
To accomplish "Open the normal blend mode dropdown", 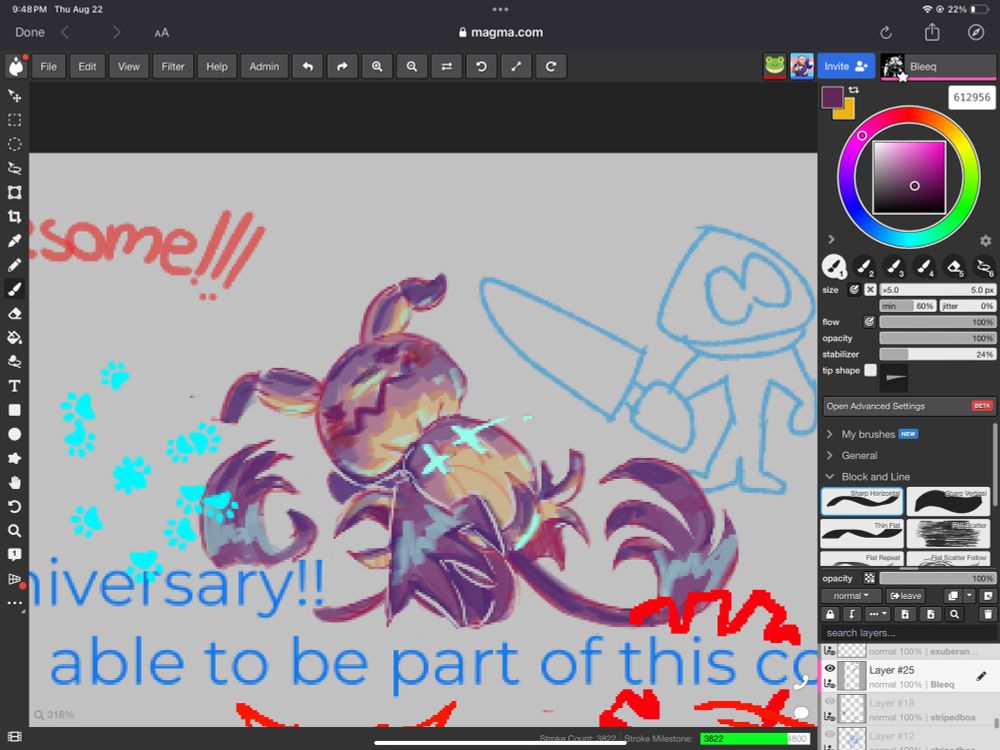I will pyautogui.click(x=851, y=596).
